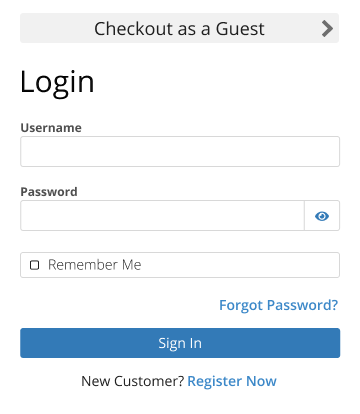Reveal password with the eye icon

(322, 216)
